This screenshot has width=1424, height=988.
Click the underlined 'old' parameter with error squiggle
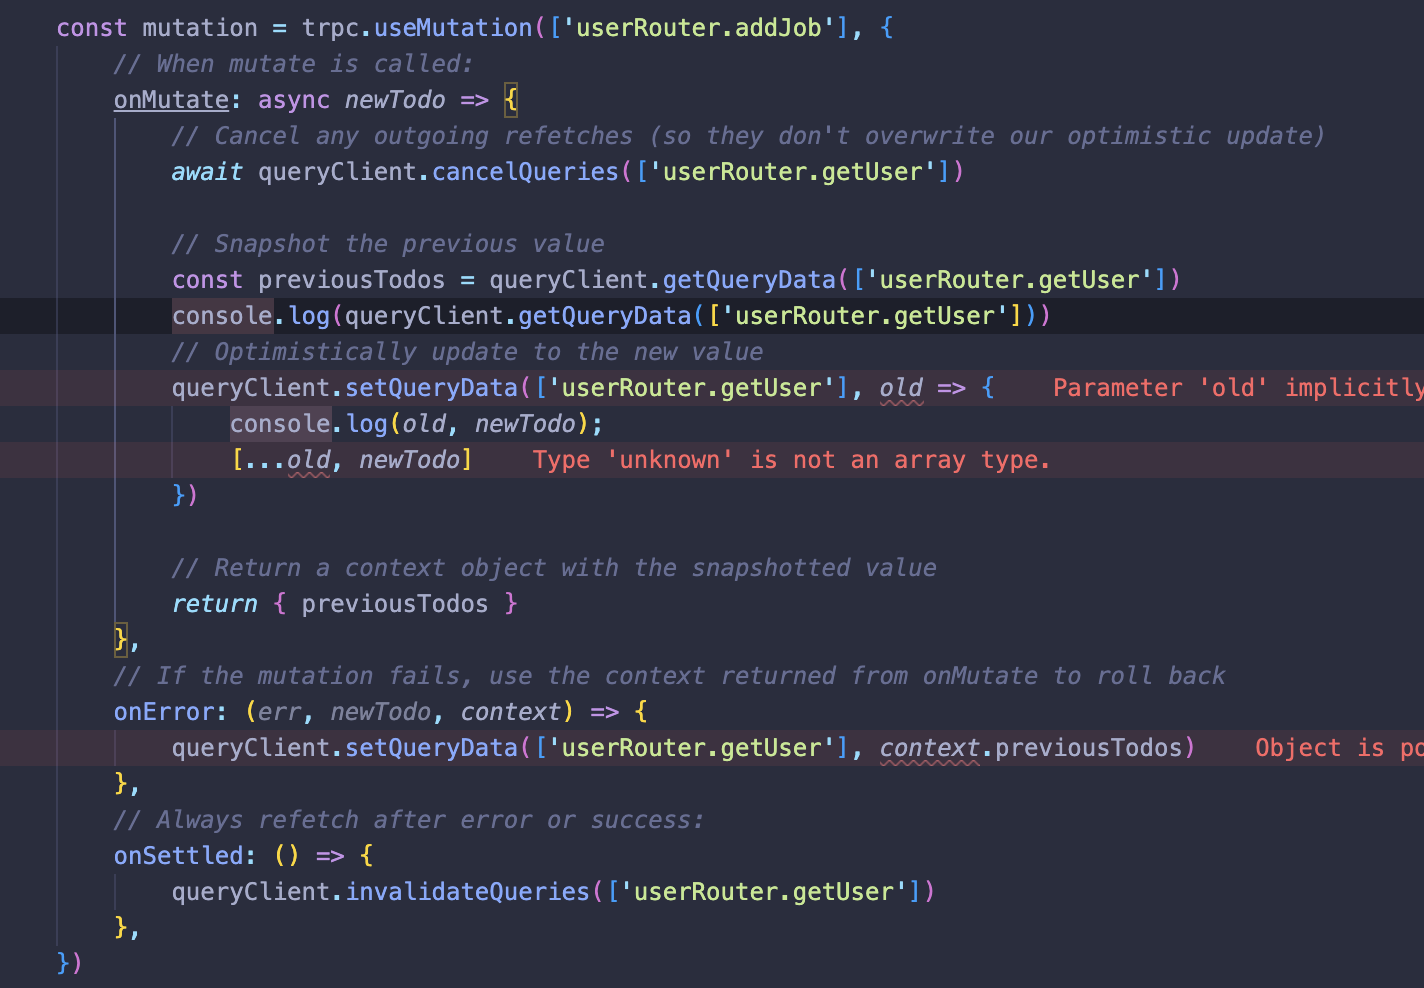(900, 387)
